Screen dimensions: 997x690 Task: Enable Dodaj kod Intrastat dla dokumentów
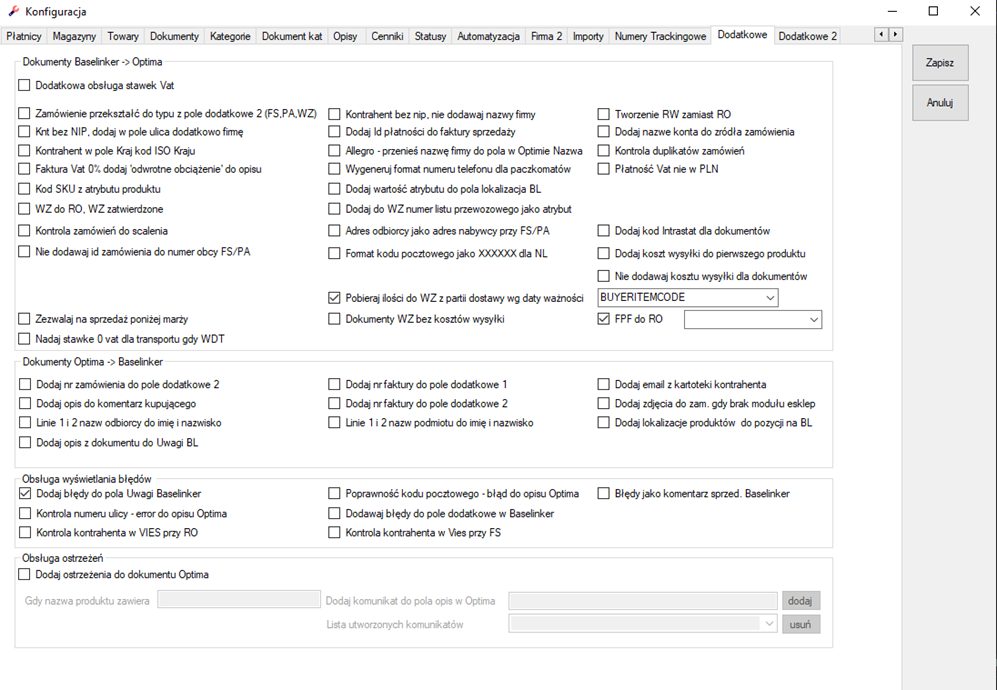coord(603,230)
